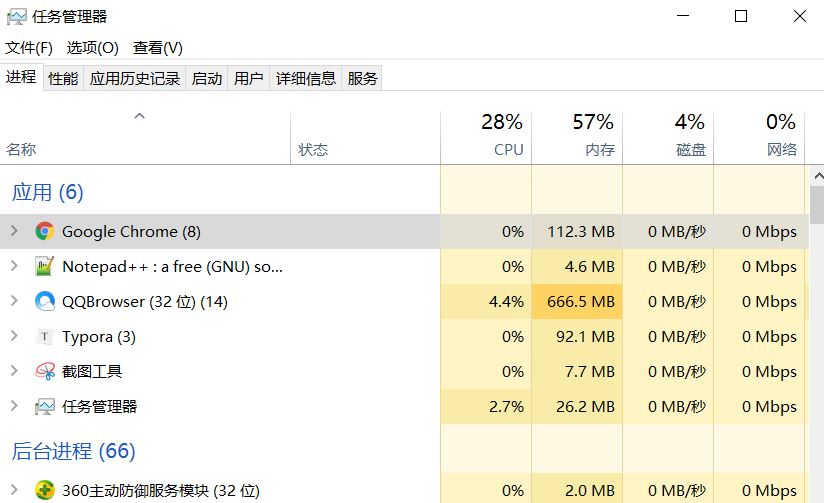Select the QQBrowser icon in the list
This screenshot has width=824, height=503.
pyautogui.click(x=45, y=301)
